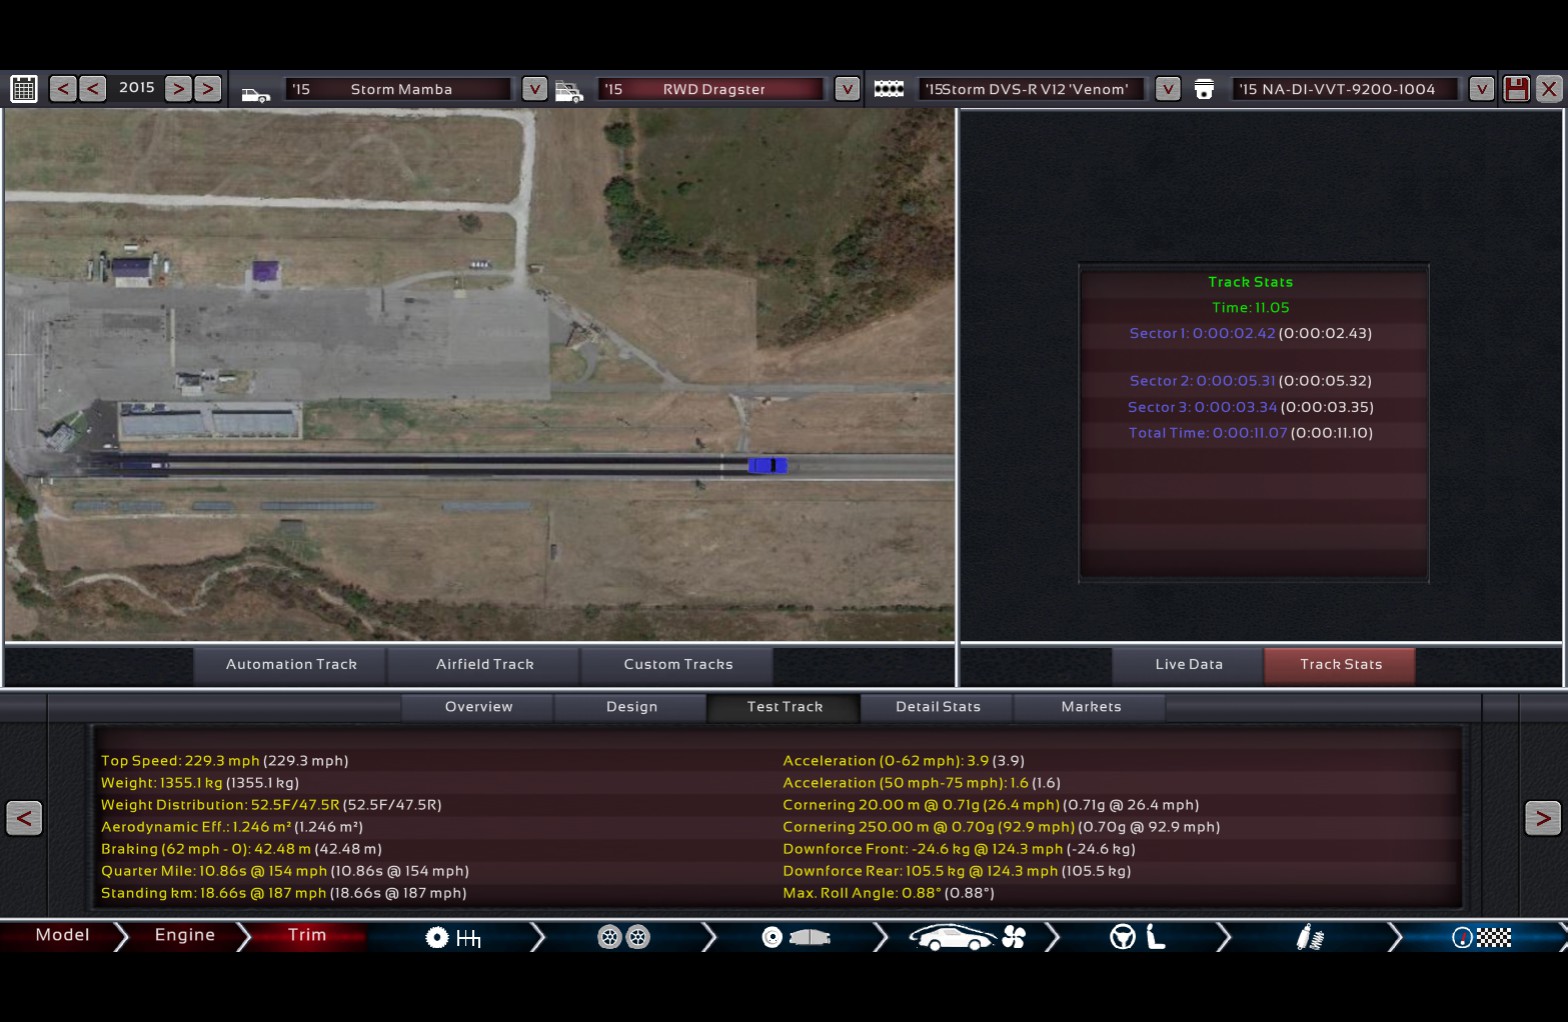Go to next stats page right arrow

[x=1543, y=818]
